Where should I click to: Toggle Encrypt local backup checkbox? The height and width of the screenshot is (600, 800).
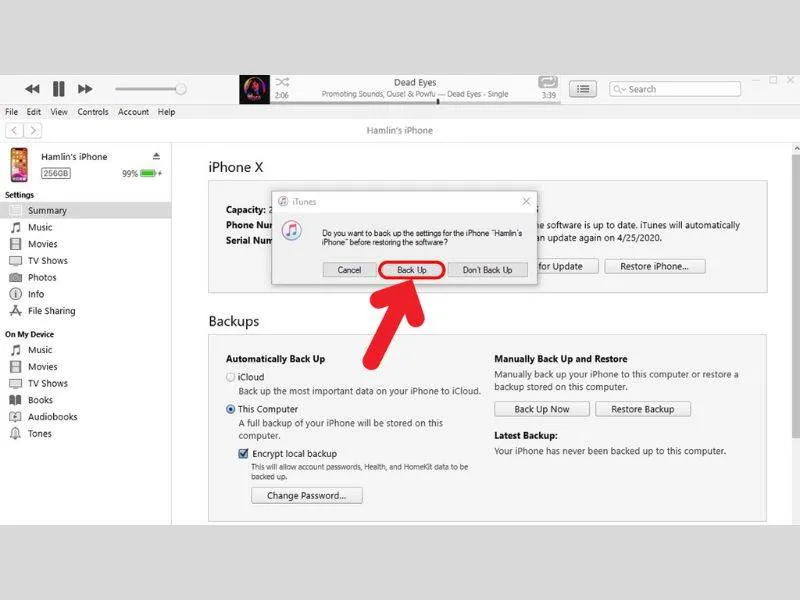(243, 454)
